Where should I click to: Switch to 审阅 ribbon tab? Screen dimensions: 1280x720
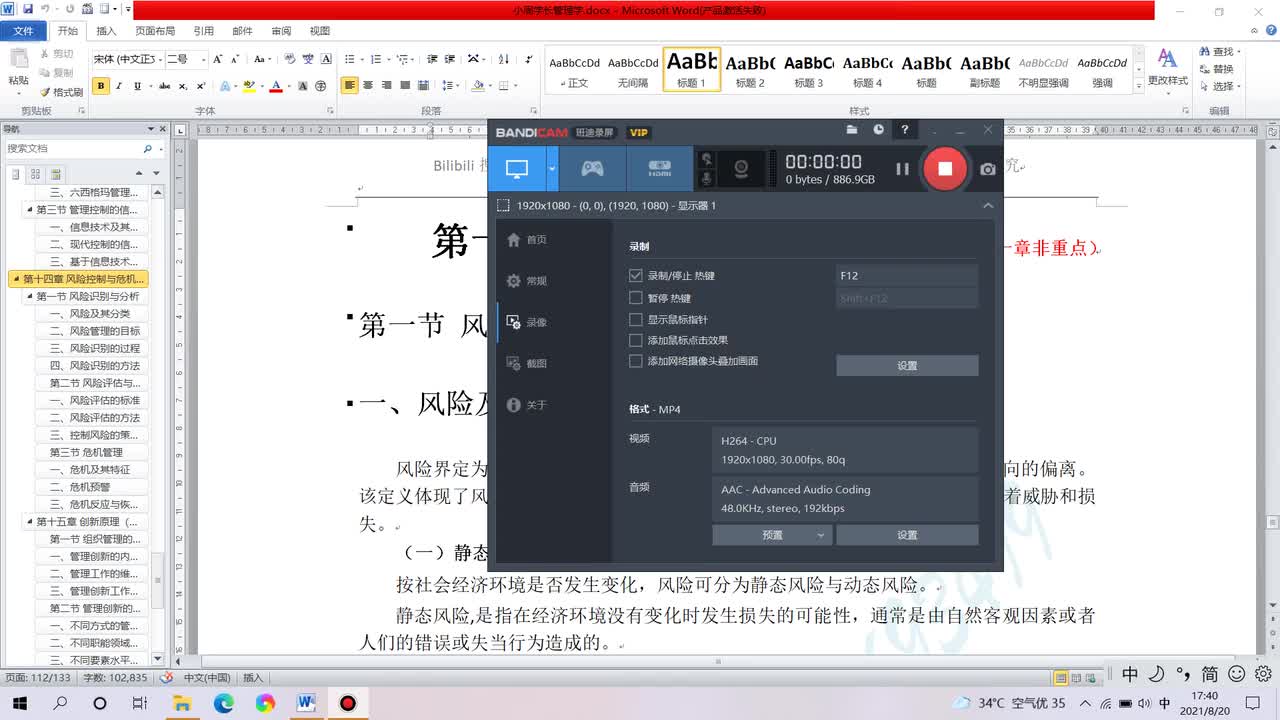(281, 31)
